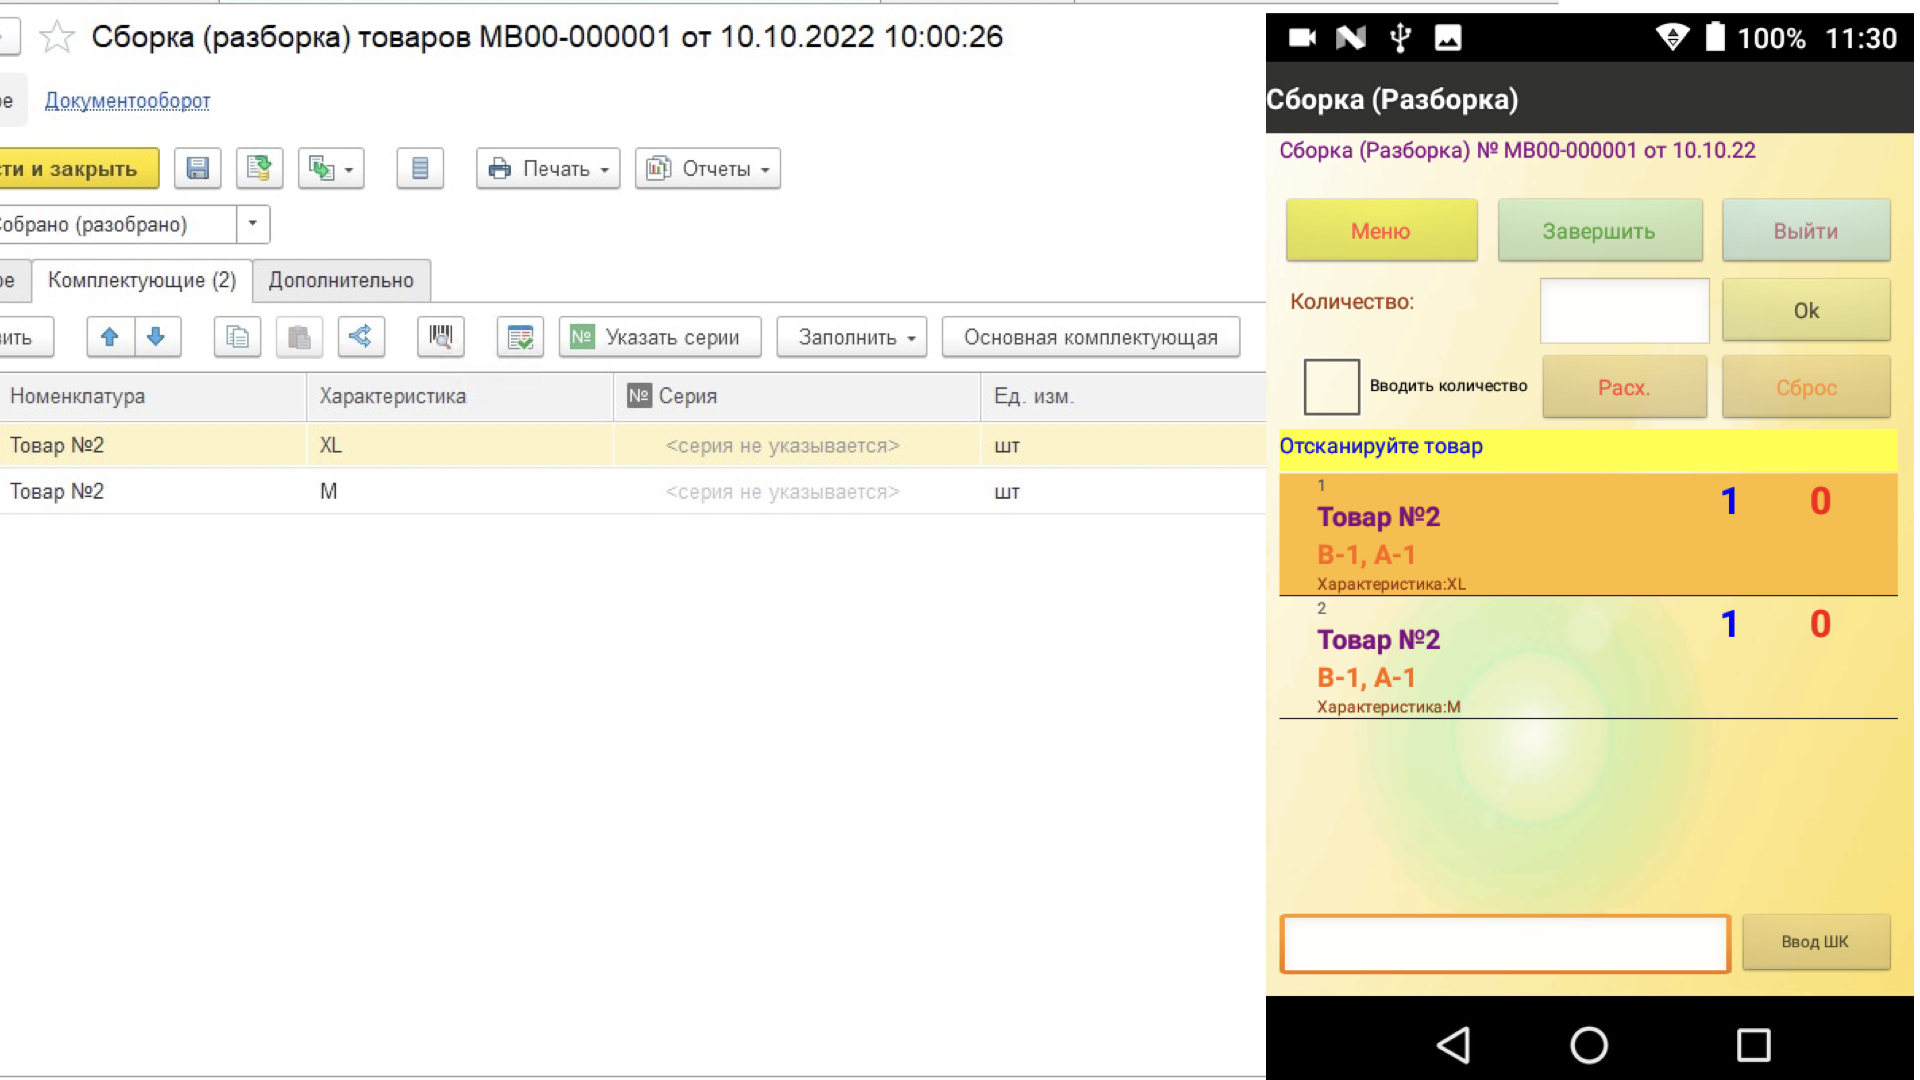Move row down with blue down arrow
The height and width of the screenshot is (1080, 1920).
click(156, 337)
